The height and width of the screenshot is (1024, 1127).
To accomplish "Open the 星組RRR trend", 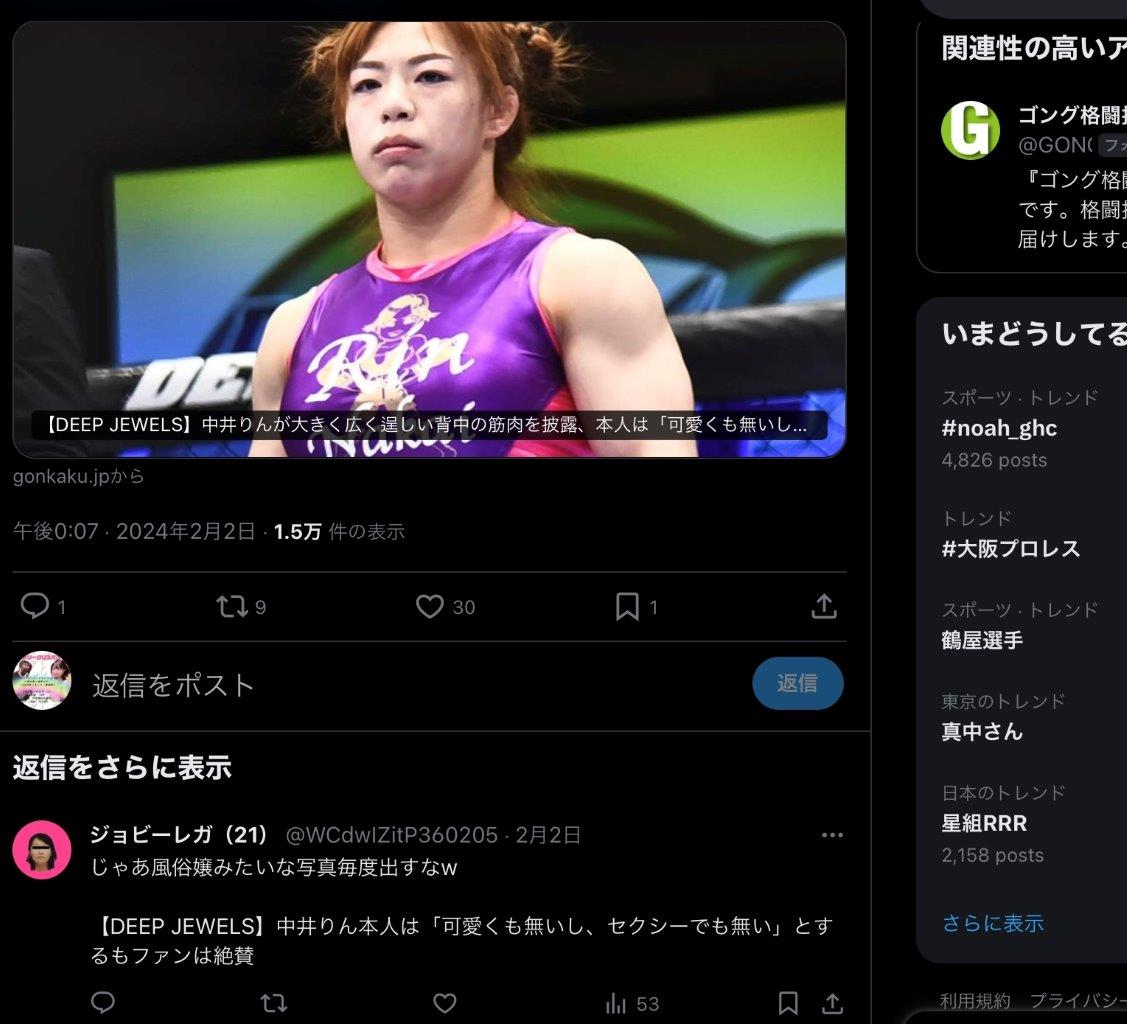I will click(x=1020, y=824).
